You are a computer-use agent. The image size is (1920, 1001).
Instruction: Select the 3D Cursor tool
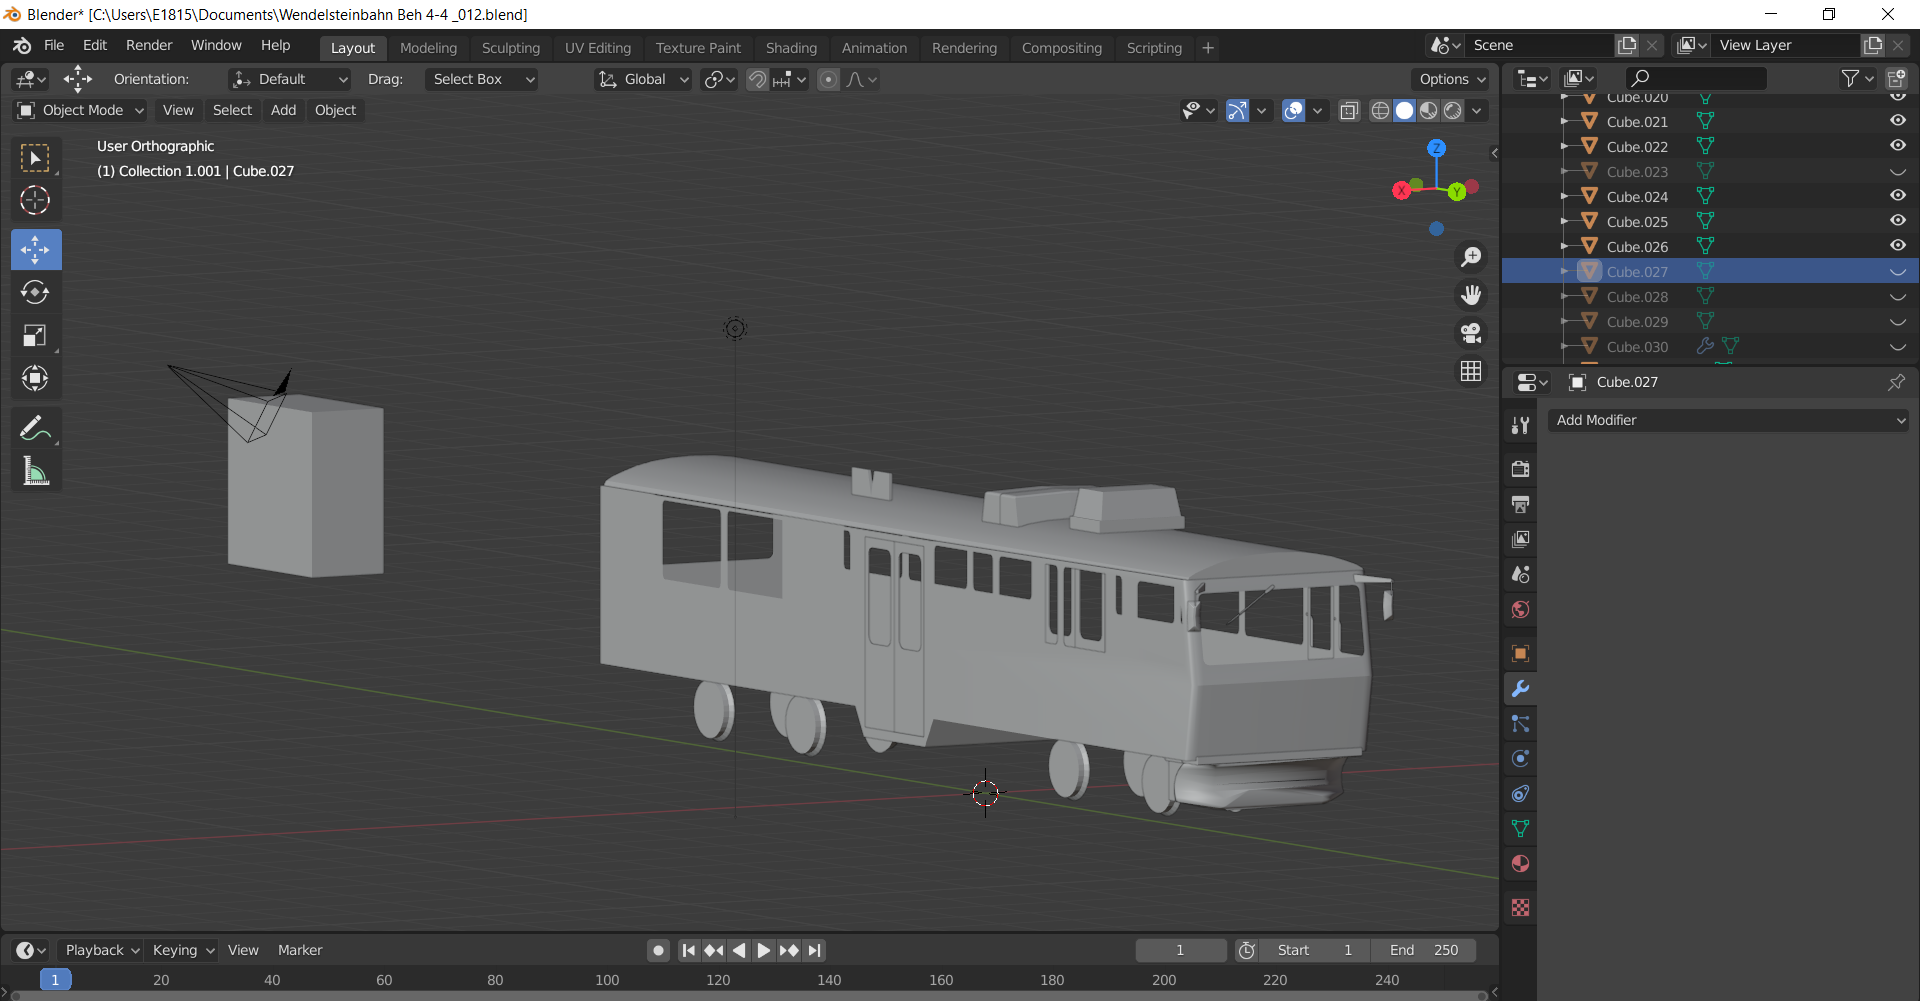[x=35, y=201]
